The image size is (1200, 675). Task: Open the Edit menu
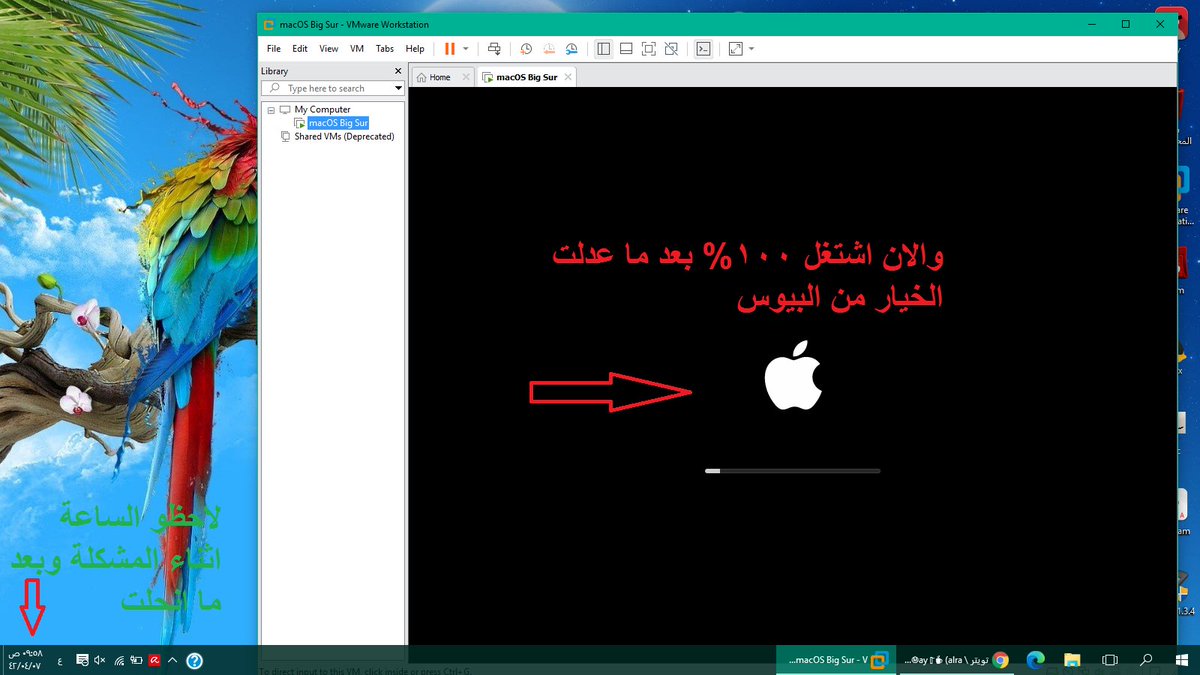(300, 48)
